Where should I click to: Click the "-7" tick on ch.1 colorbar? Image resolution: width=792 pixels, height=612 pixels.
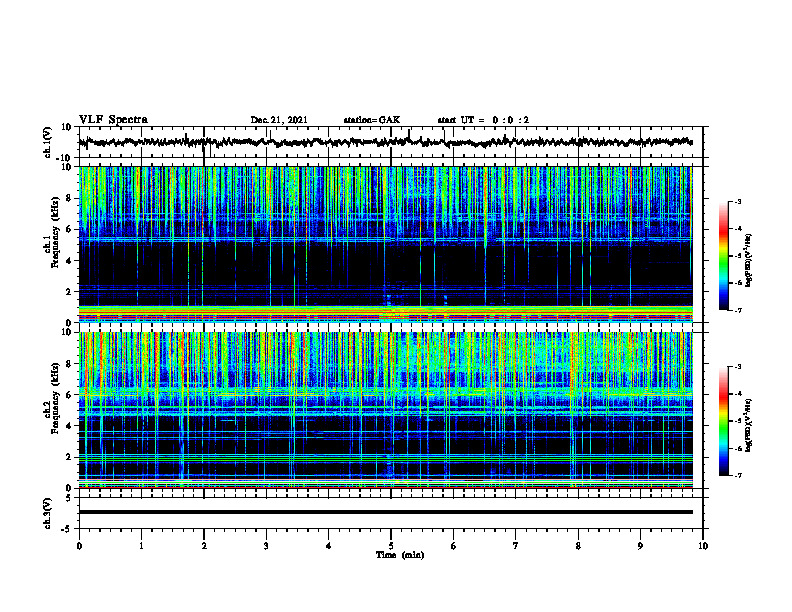coord(737,310)
